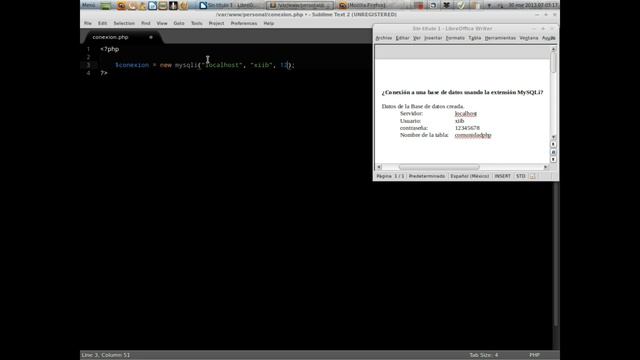
Task: Open Tabla menu in LibreOffice Writer
Action: point(475,38)
